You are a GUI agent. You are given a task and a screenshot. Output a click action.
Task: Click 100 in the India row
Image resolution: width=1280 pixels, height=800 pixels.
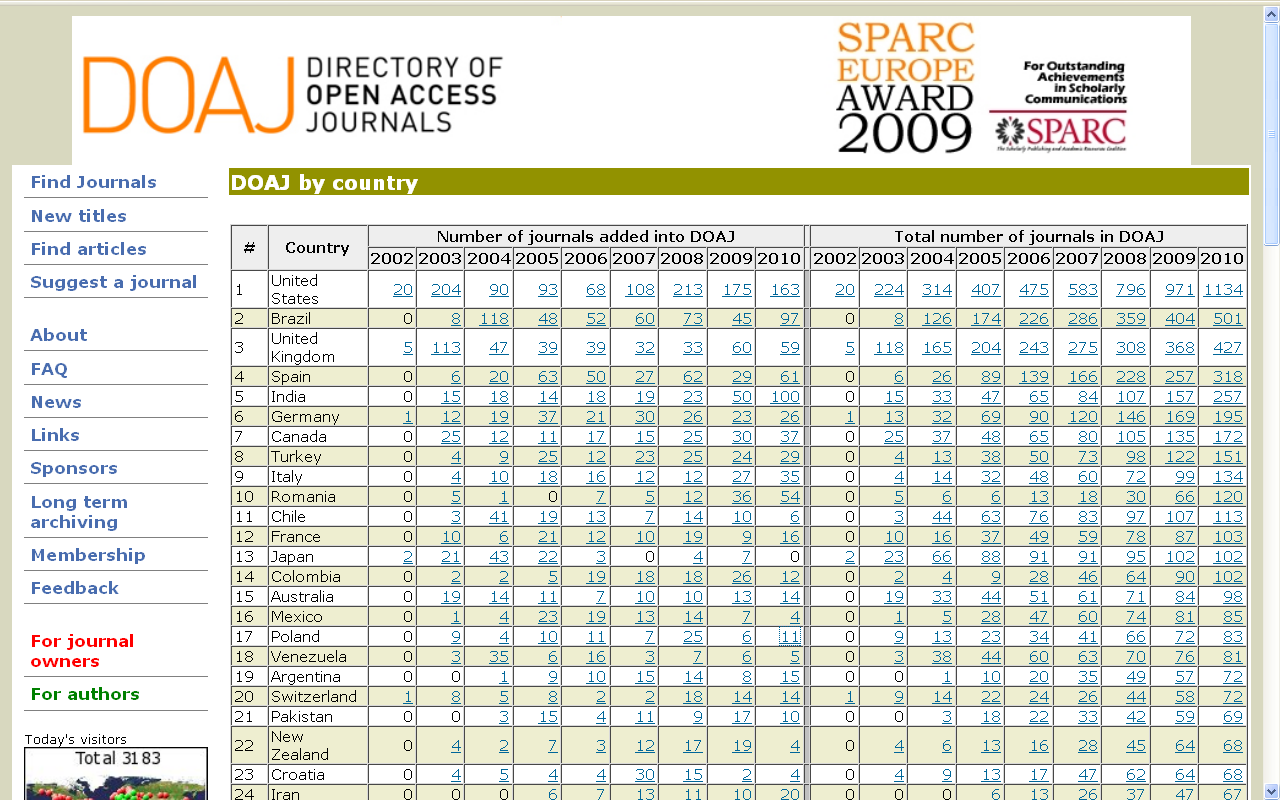785,397
